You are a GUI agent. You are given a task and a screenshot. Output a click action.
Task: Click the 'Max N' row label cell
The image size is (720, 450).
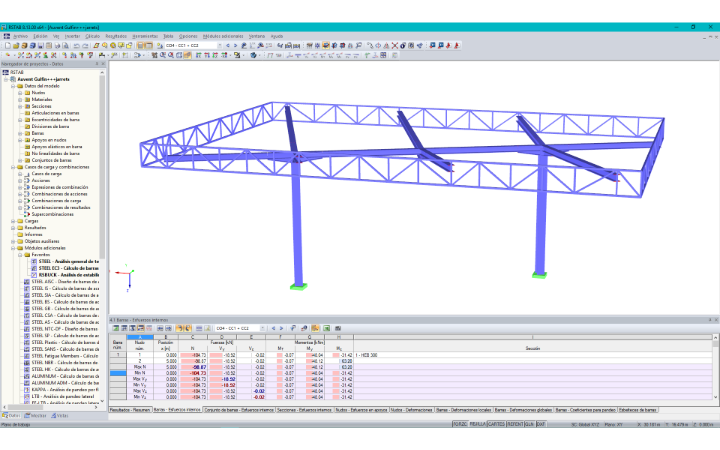pos(140,367)
